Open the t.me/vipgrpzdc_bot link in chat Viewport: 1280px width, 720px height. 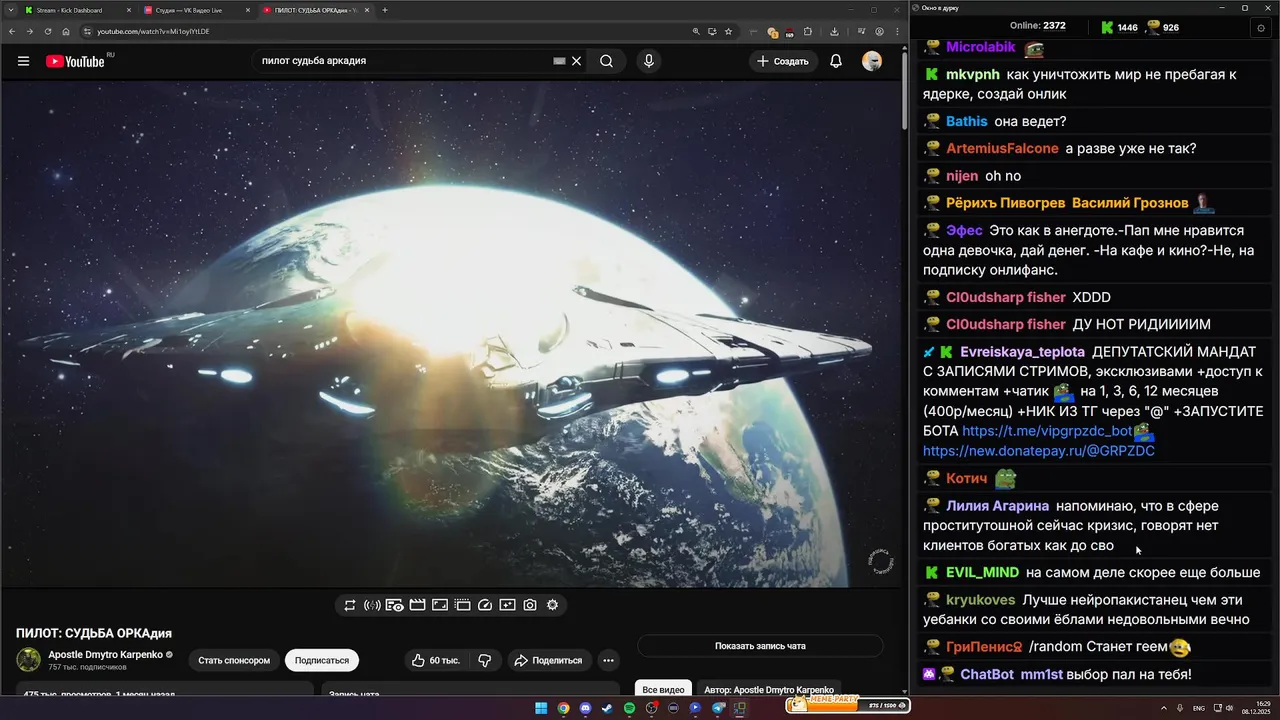point(1047,431)
